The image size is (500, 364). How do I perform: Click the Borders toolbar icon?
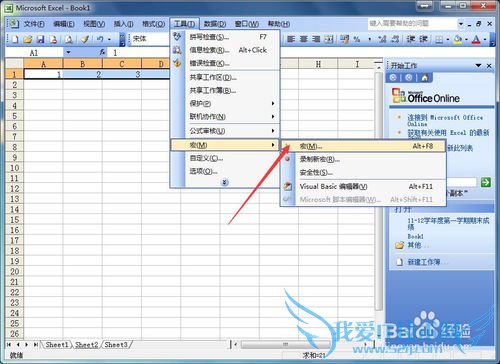(x=439, y=40)
